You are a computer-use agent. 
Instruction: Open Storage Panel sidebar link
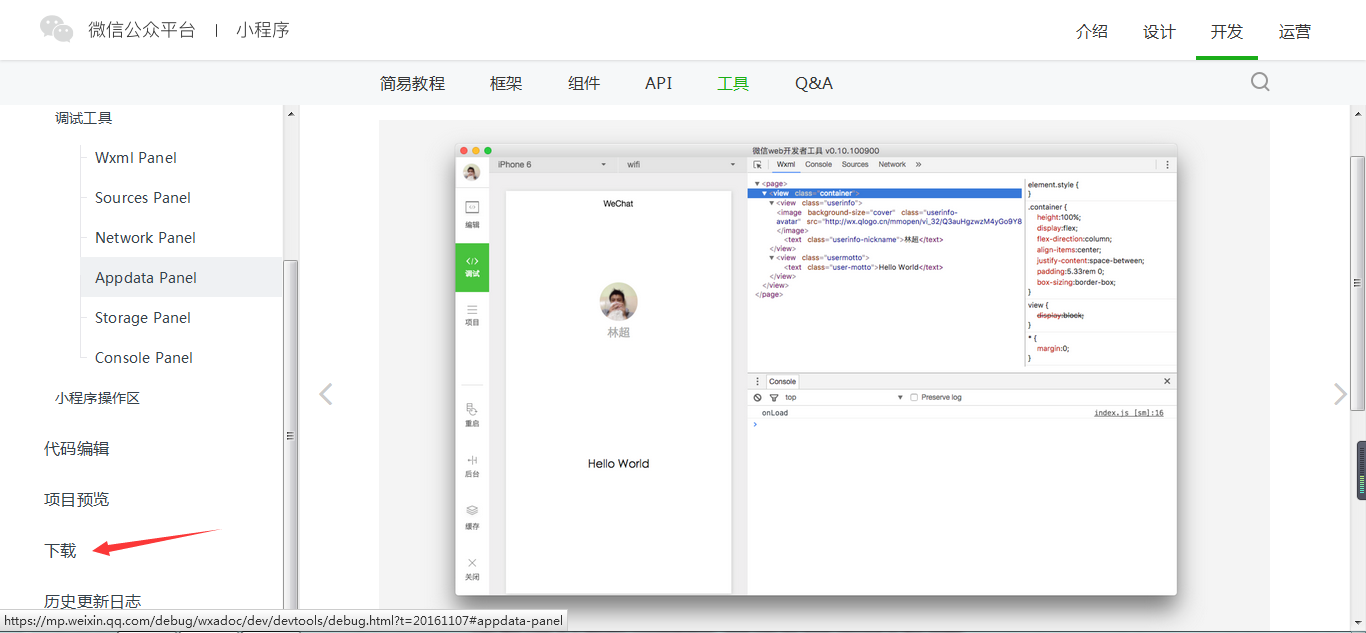pyautogui.click(x=143, y=318)
